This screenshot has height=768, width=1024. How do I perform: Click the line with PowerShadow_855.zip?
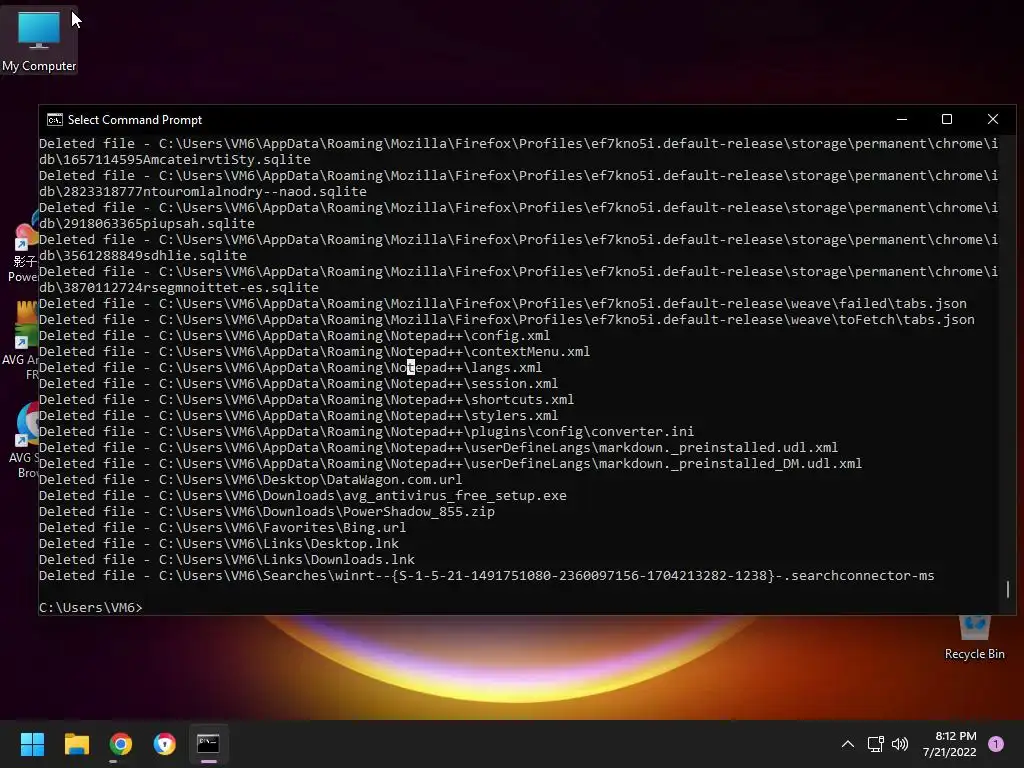267,511
